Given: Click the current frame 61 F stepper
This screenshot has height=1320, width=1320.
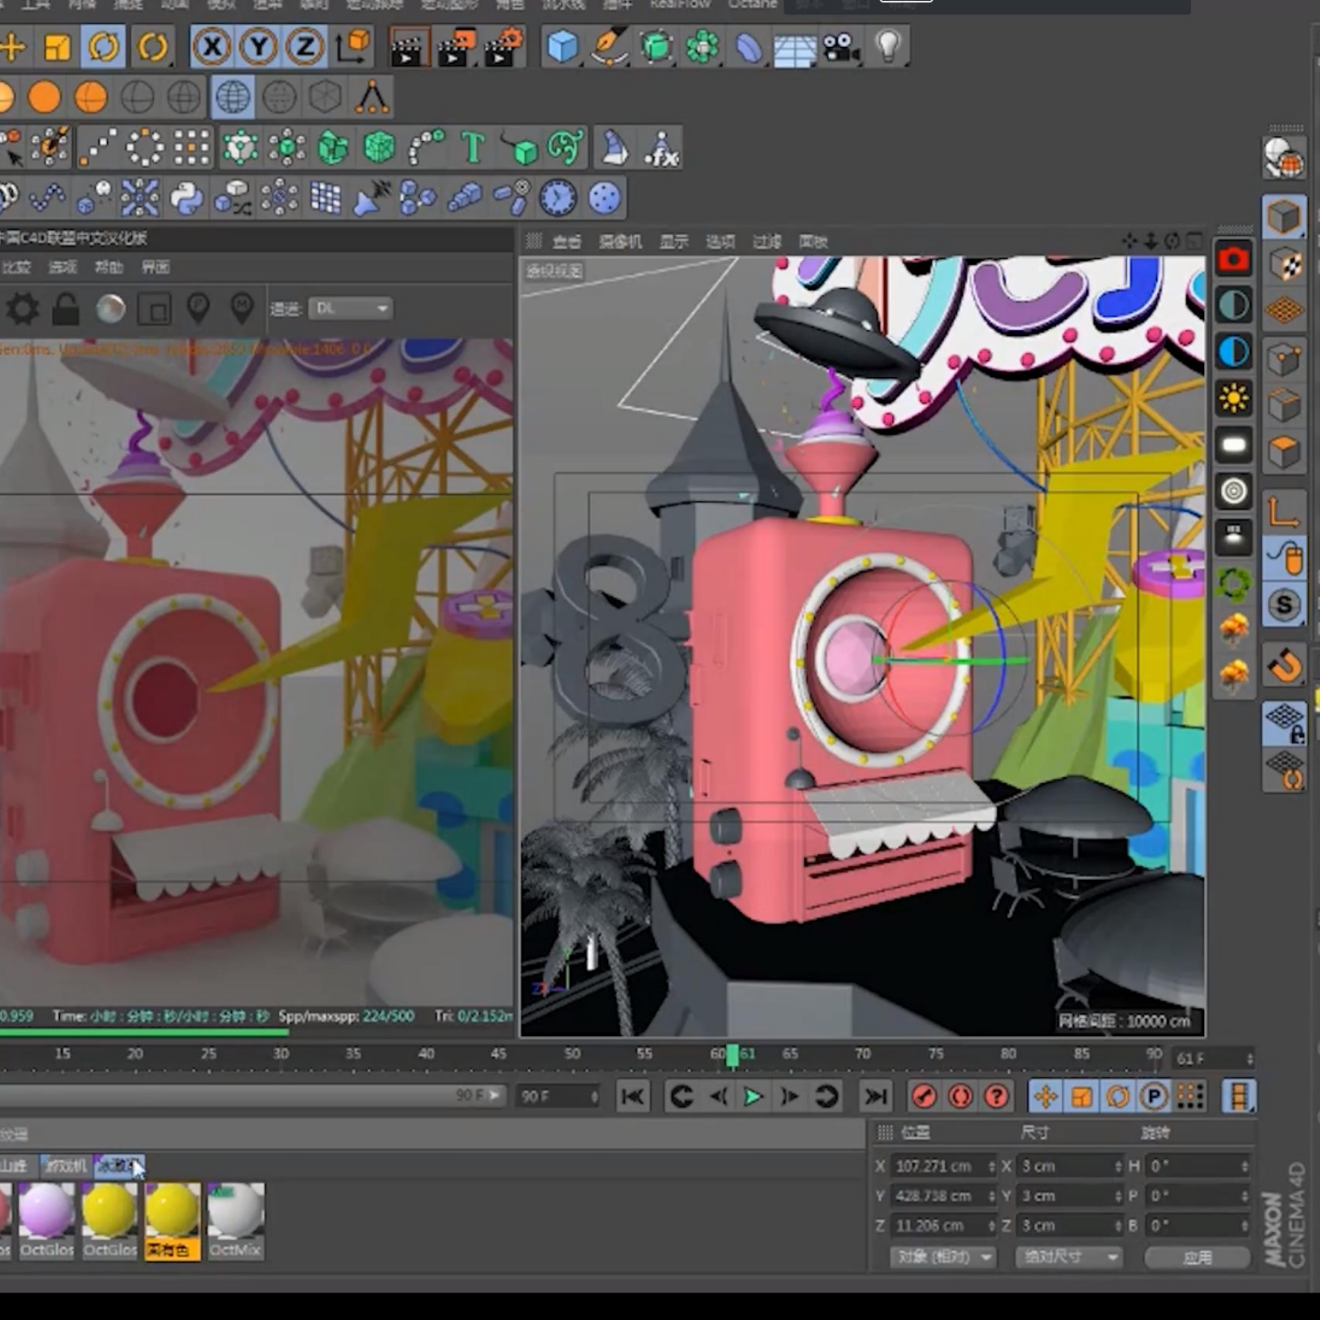Looking at the screenshot, I should (x=1249, y=1058).
